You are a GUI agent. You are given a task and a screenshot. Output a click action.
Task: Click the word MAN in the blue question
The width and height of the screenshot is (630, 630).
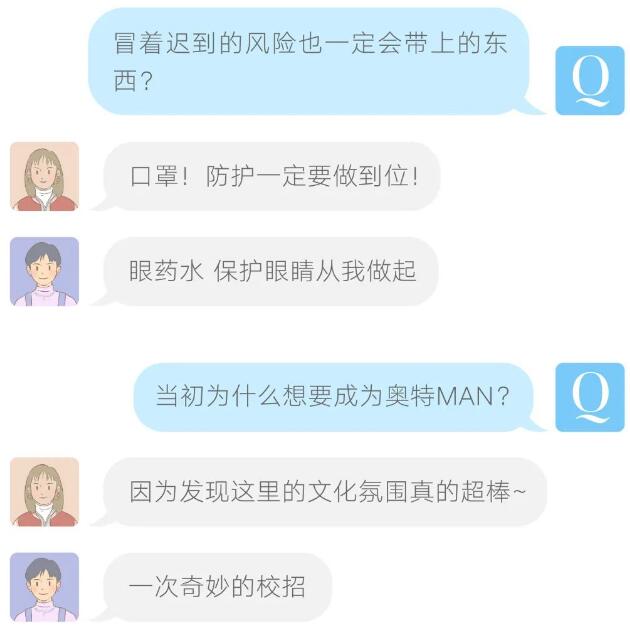465,396
